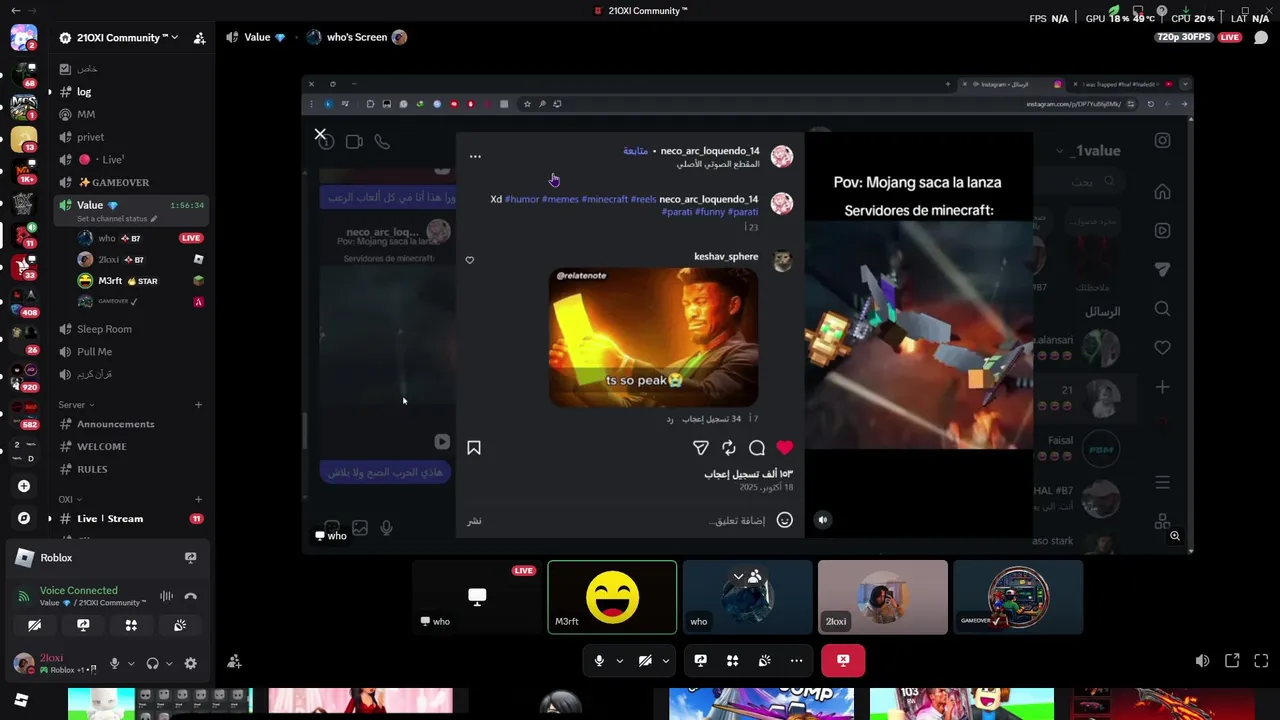Image resolution: width=1280 pixels, height=720 pixels.
Task: Open activities icon in call control bar
Action: pos(733,660)
